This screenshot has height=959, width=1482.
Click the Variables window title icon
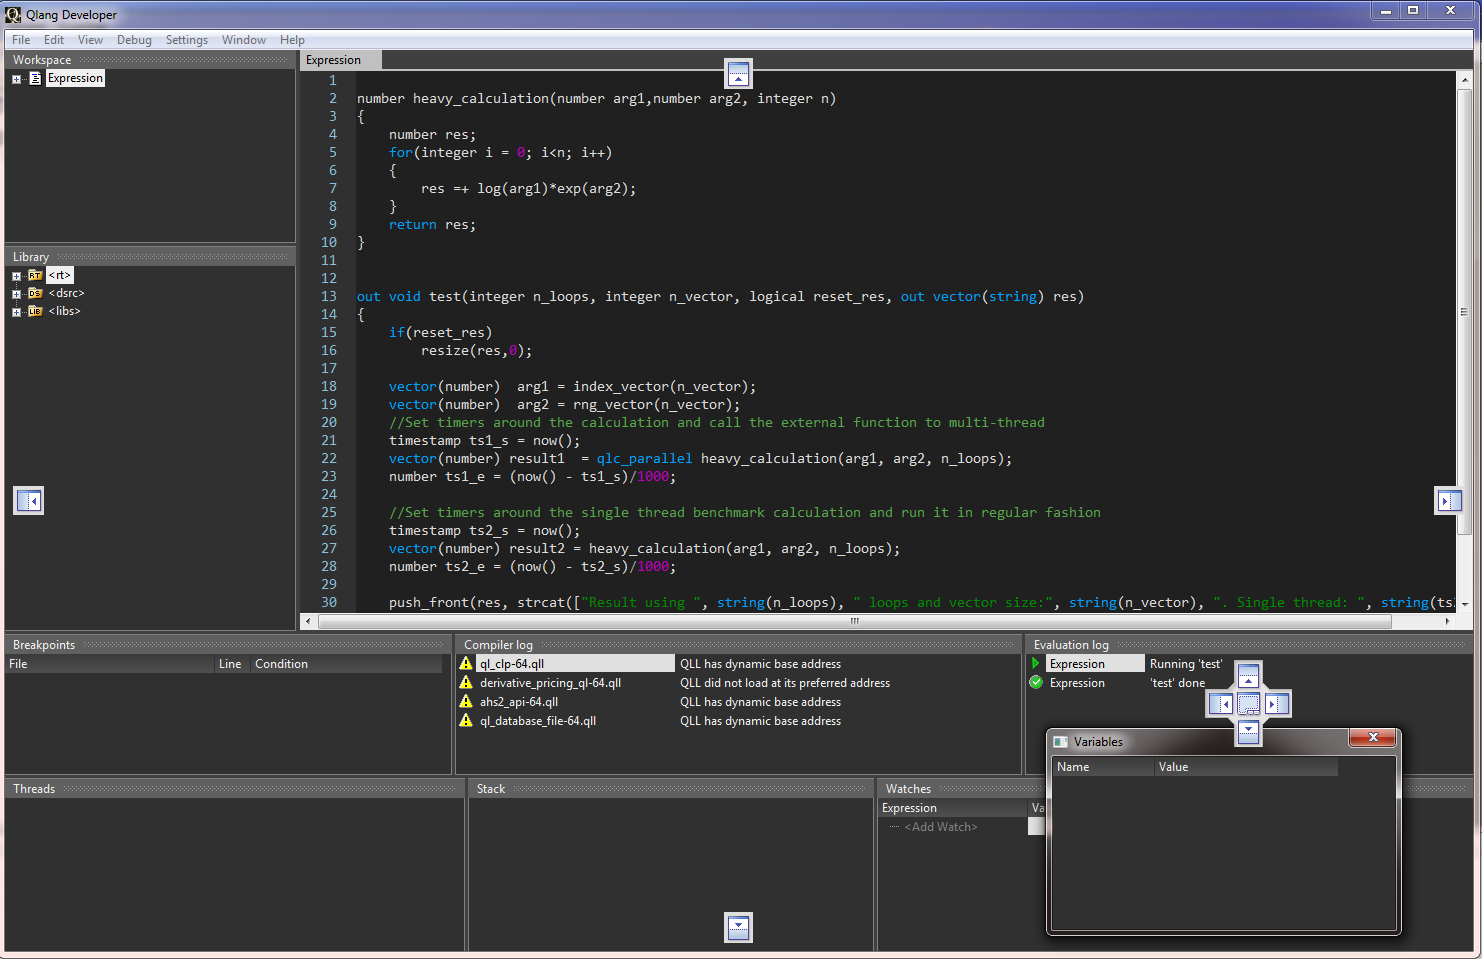(1061, 742)
